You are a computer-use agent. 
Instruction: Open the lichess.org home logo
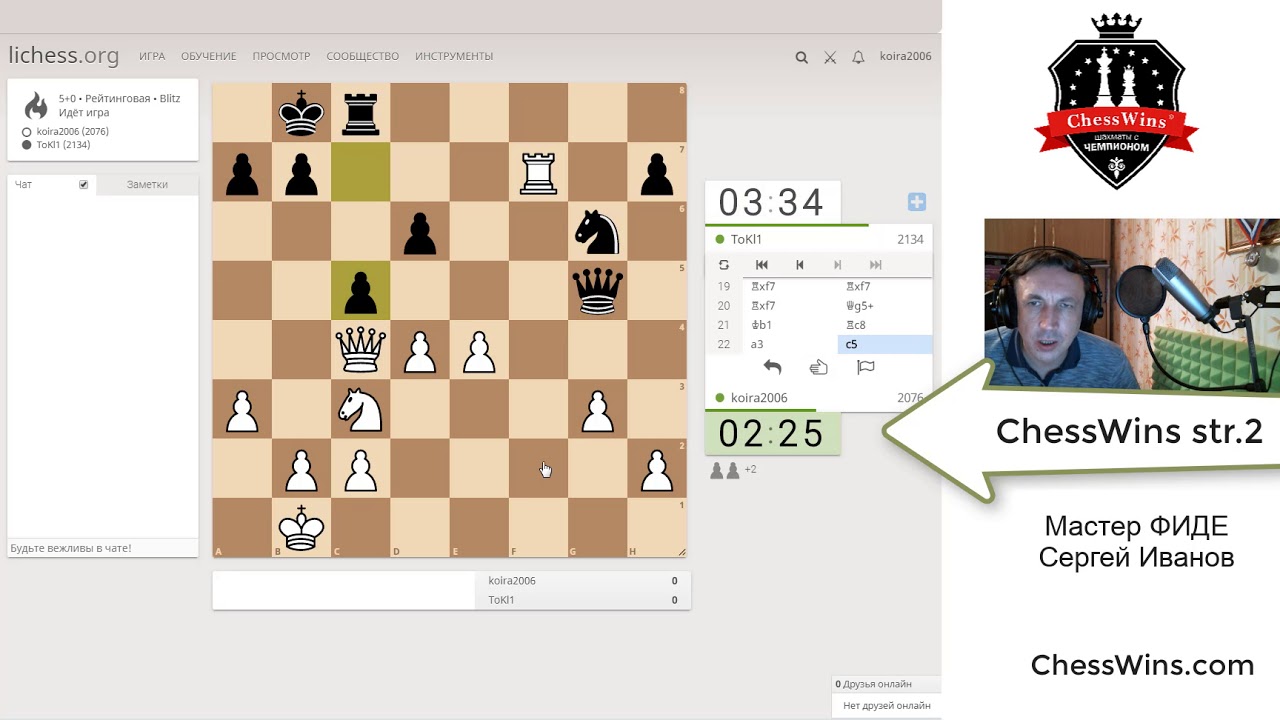tap(64, 56)
